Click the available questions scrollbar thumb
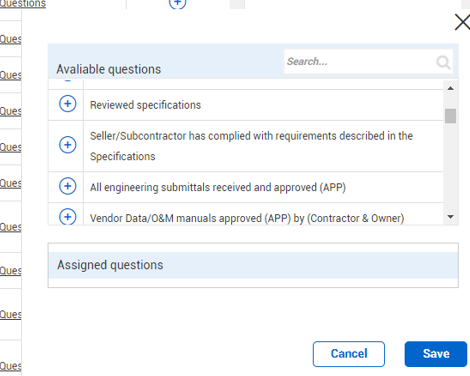Screen dimensions: 470x376 point(450,116)
